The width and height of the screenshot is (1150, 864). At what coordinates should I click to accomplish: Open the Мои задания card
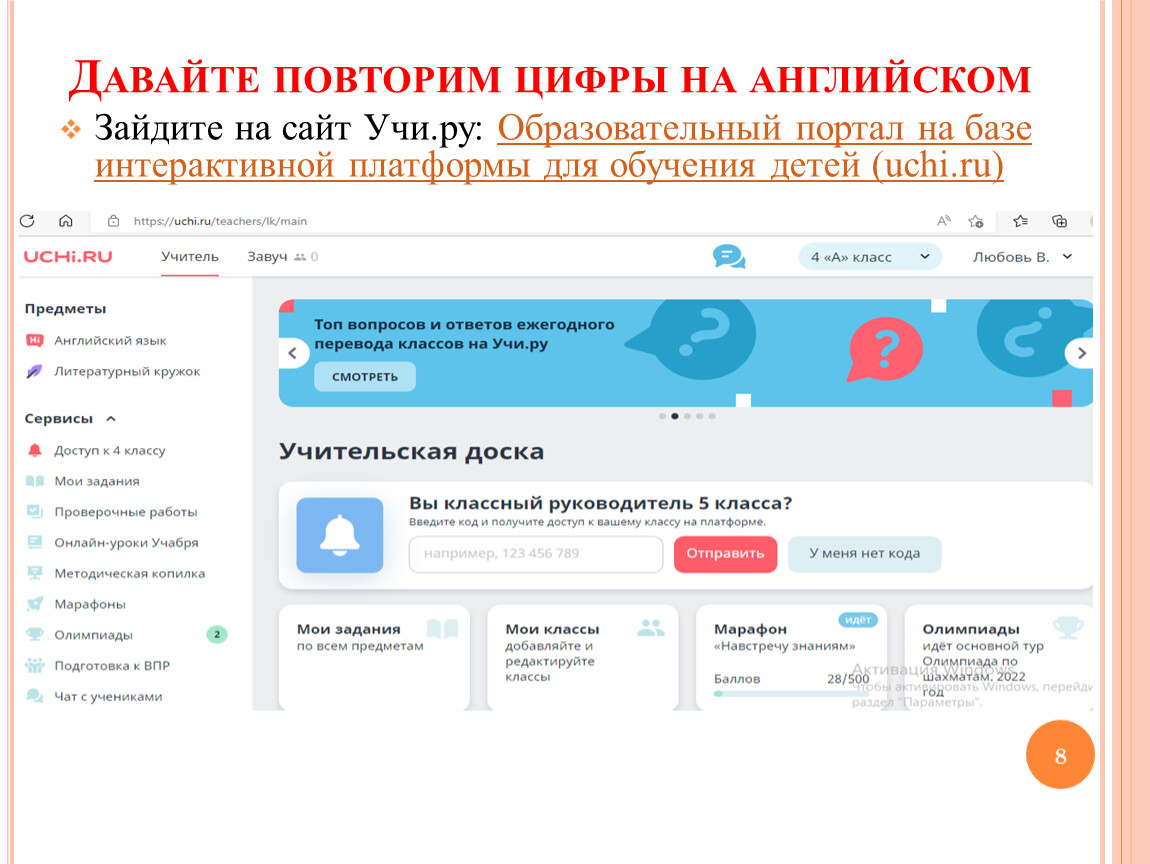(374, 657)
